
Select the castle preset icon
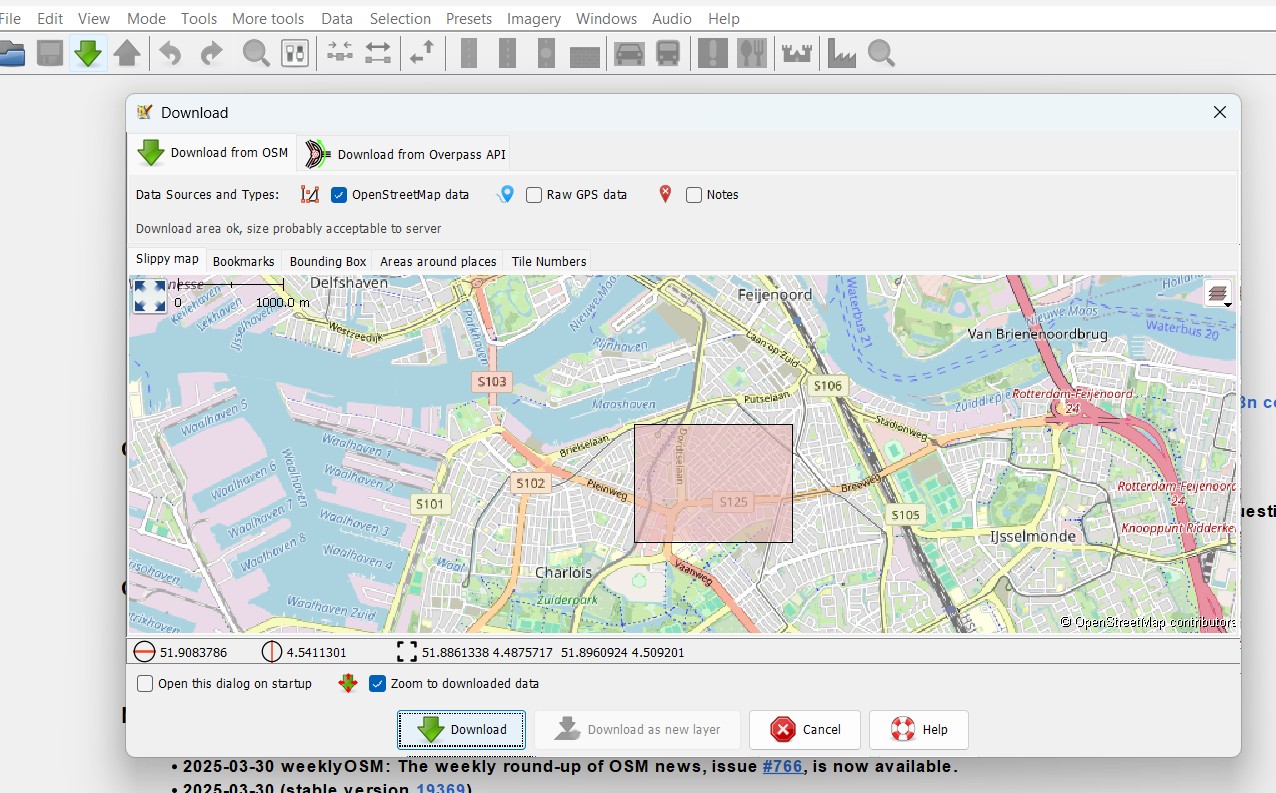(x=797, y=53)
